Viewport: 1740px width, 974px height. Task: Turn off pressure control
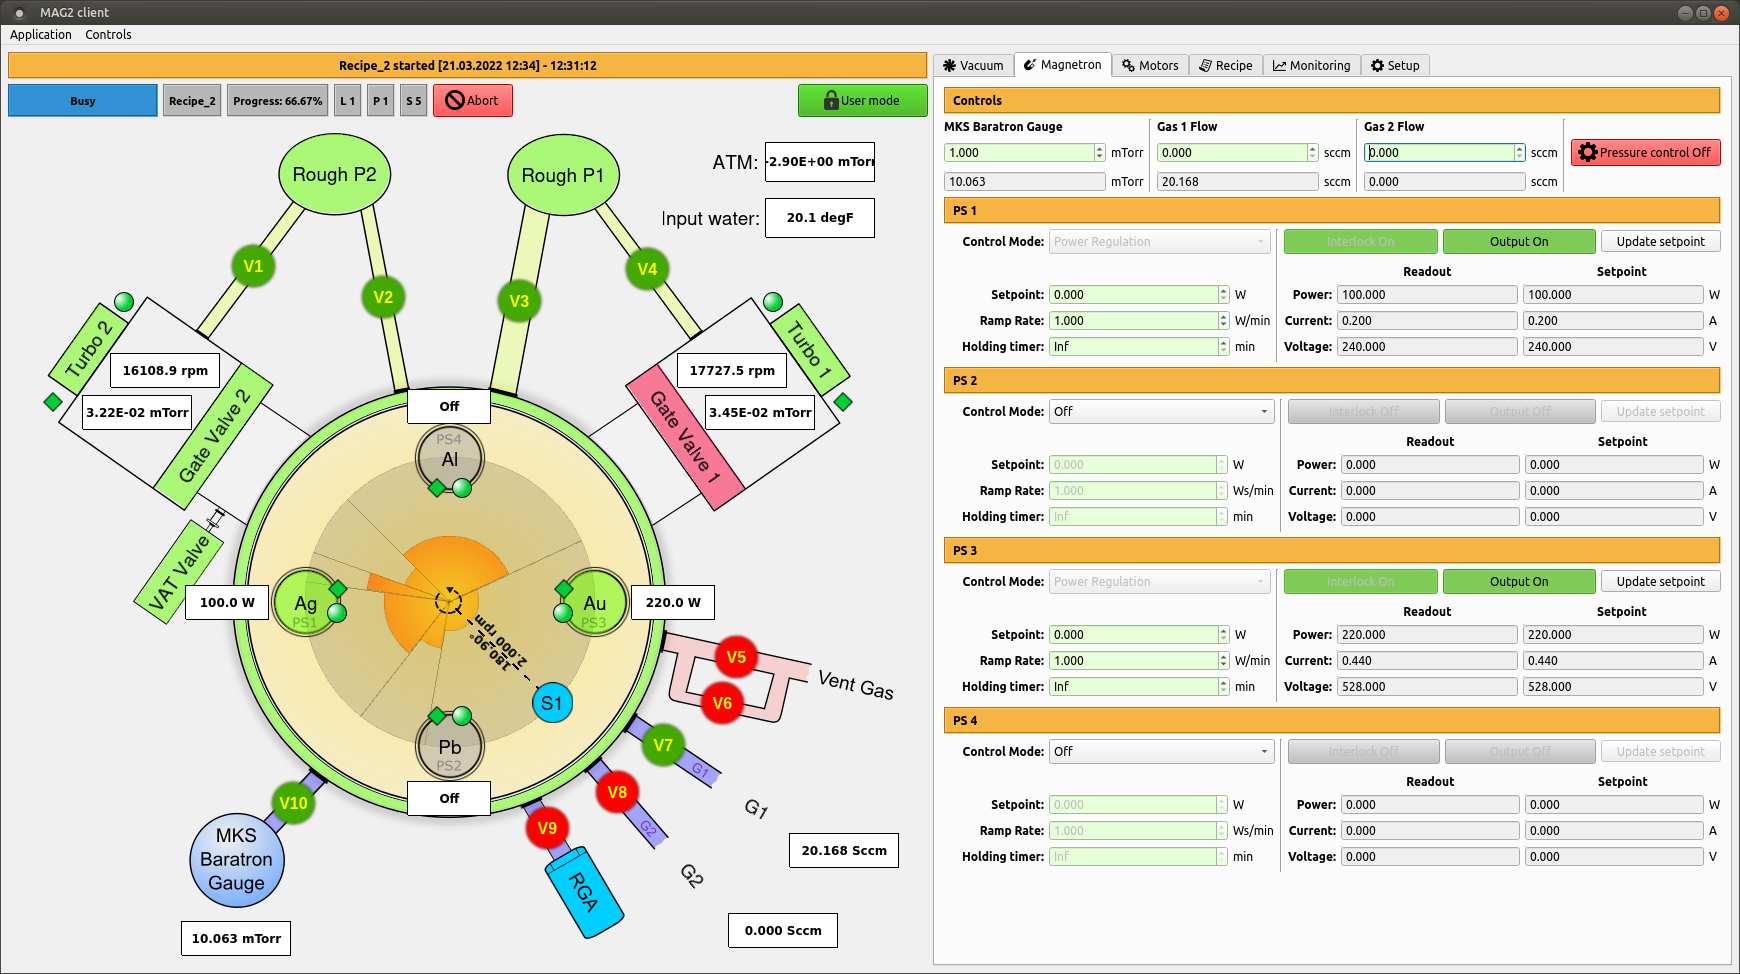coord(1645,153)
